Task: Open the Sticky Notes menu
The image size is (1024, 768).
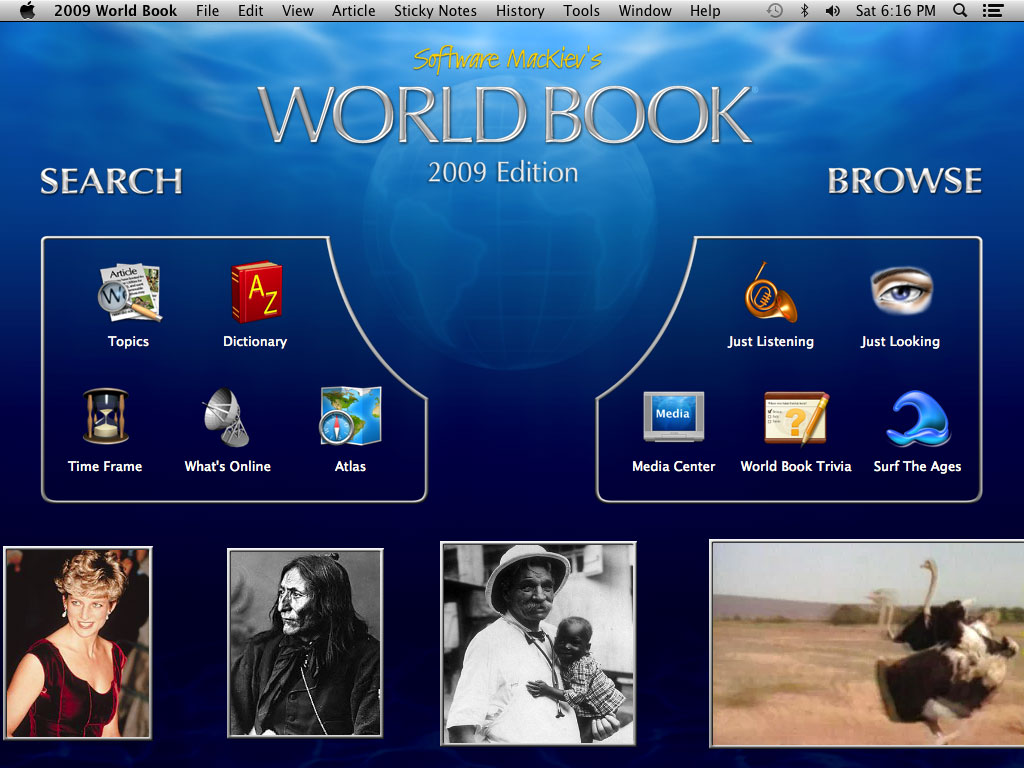Action: [435, 11]
